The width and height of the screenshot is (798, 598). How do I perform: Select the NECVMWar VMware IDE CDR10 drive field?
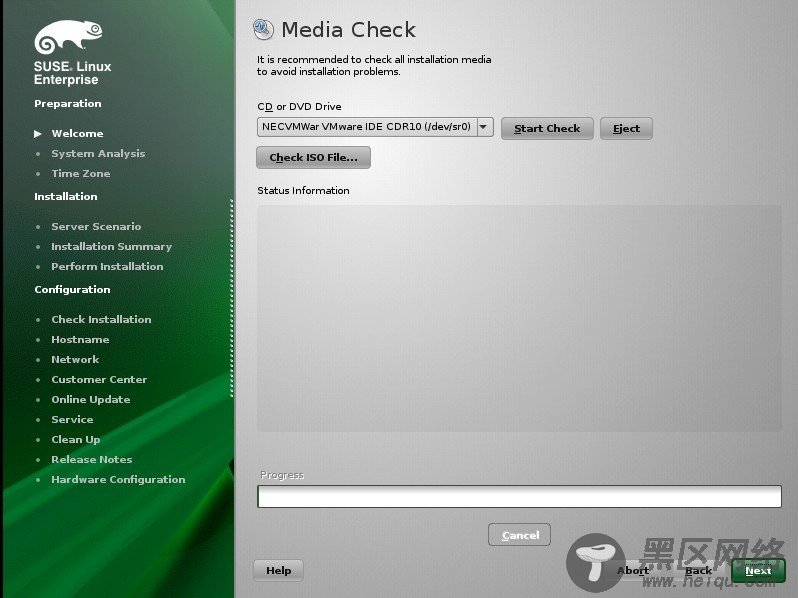pyautogui.click(x=375, y=127)
